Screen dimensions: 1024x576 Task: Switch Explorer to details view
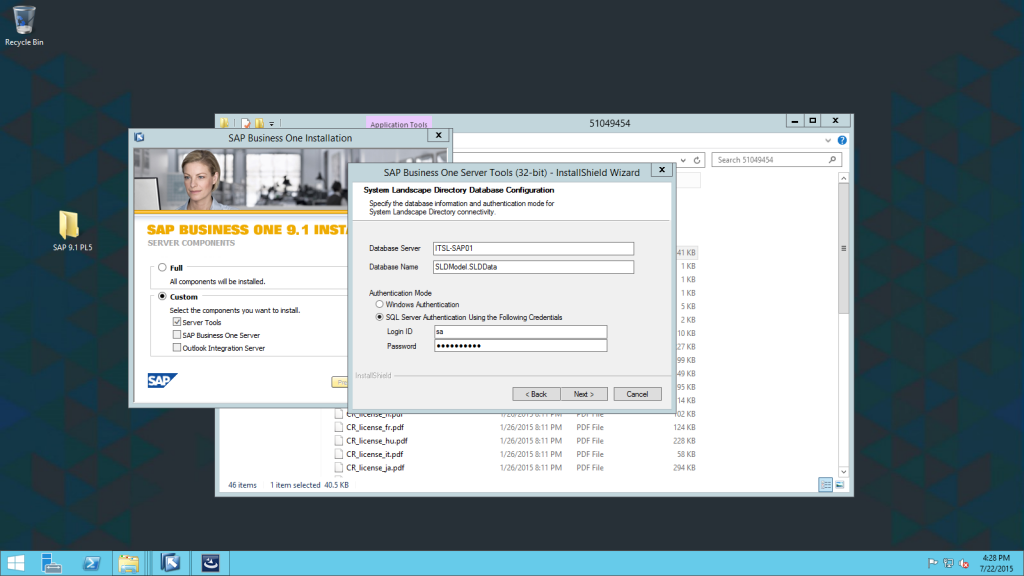825,485
